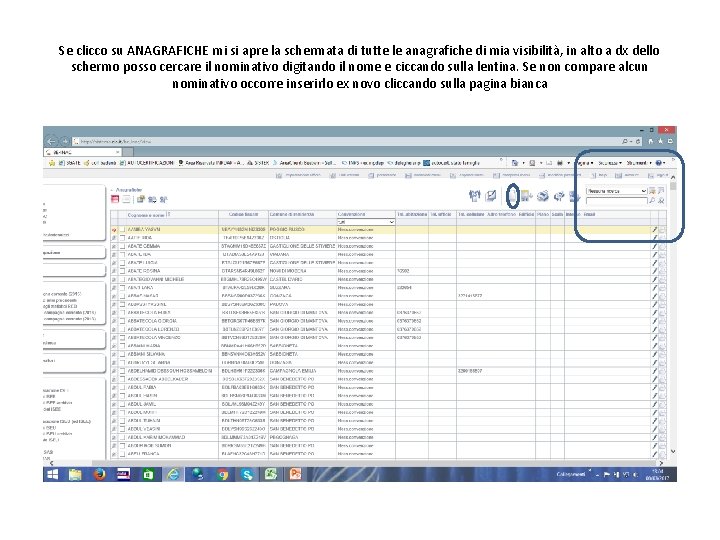Click the Codice fiscale column header
This screenshot has height=540, width=720.
243,214
